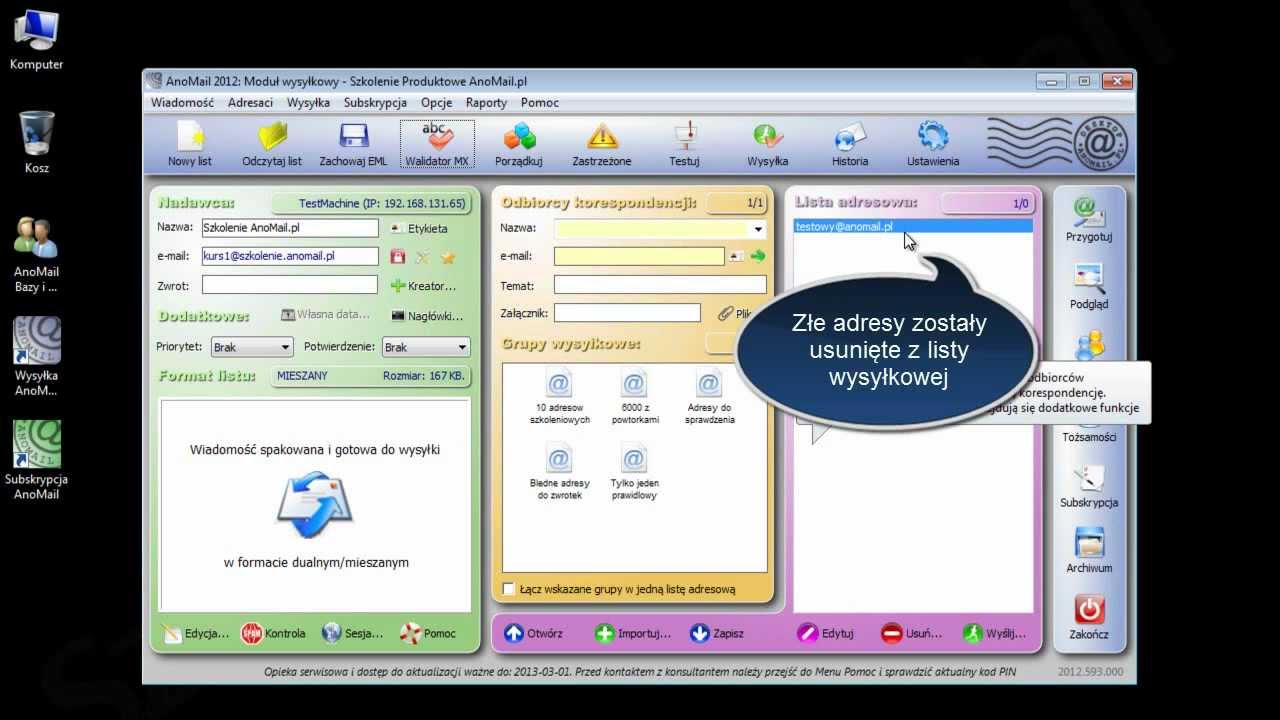The height and width of the screenshot is (720, 1280).
Task: Click the Importuj button
Action: tap(633, 633)
